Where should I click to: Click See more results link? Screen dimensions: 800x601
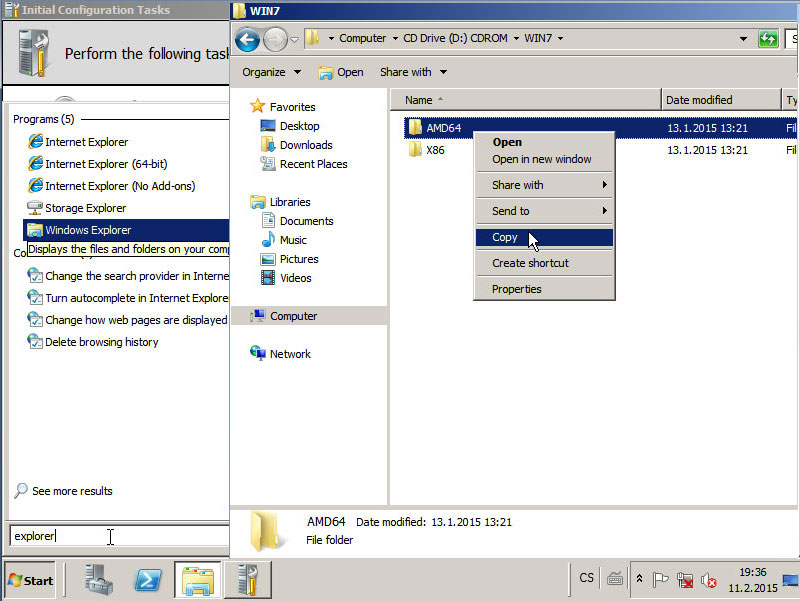72,491
